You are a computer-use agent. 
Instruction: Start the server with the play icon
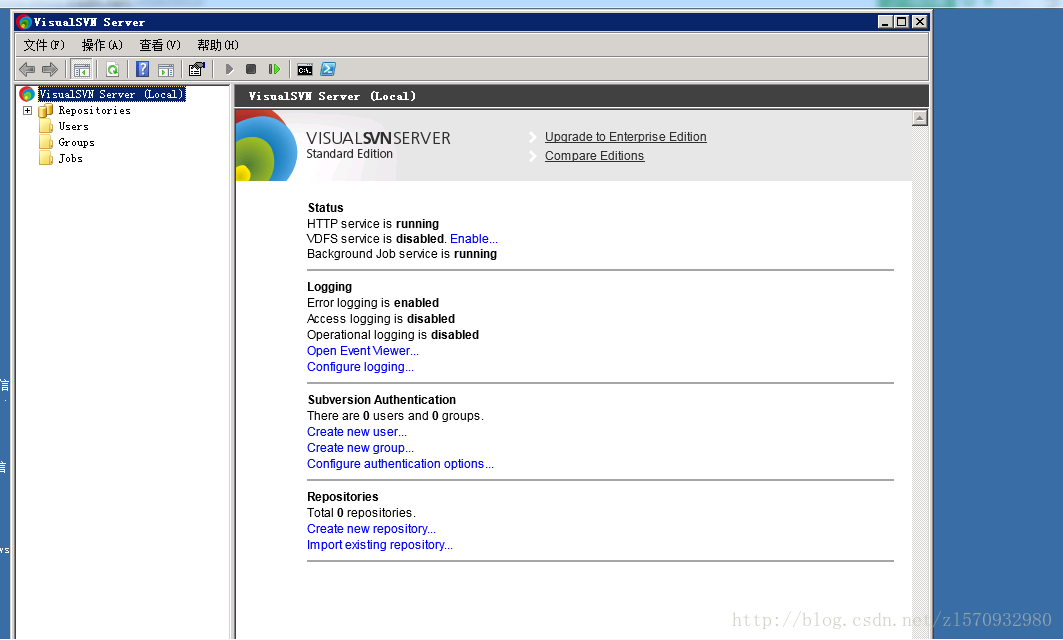pyautogui.click(x=229, y=69)
